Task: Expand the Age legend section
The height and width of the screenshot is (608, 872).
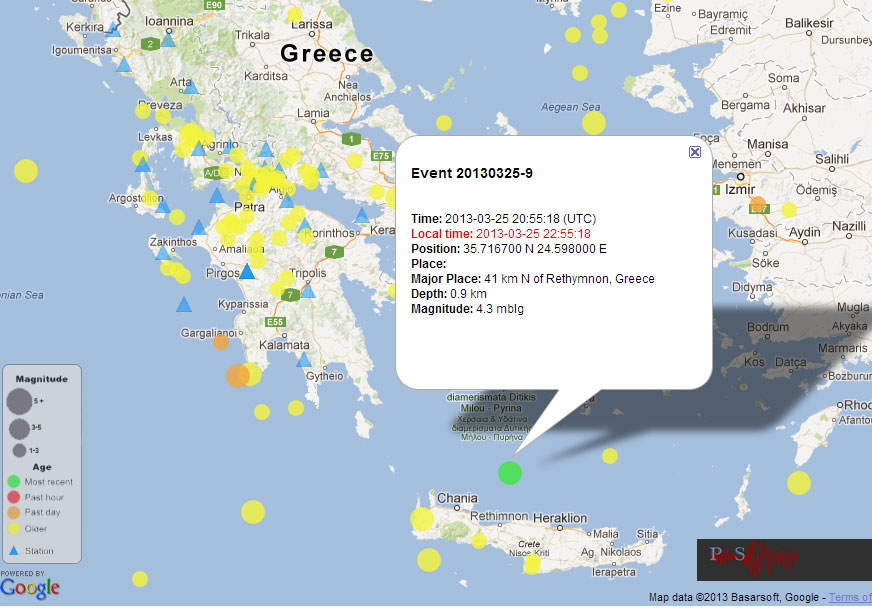Action: coord(42,467)
